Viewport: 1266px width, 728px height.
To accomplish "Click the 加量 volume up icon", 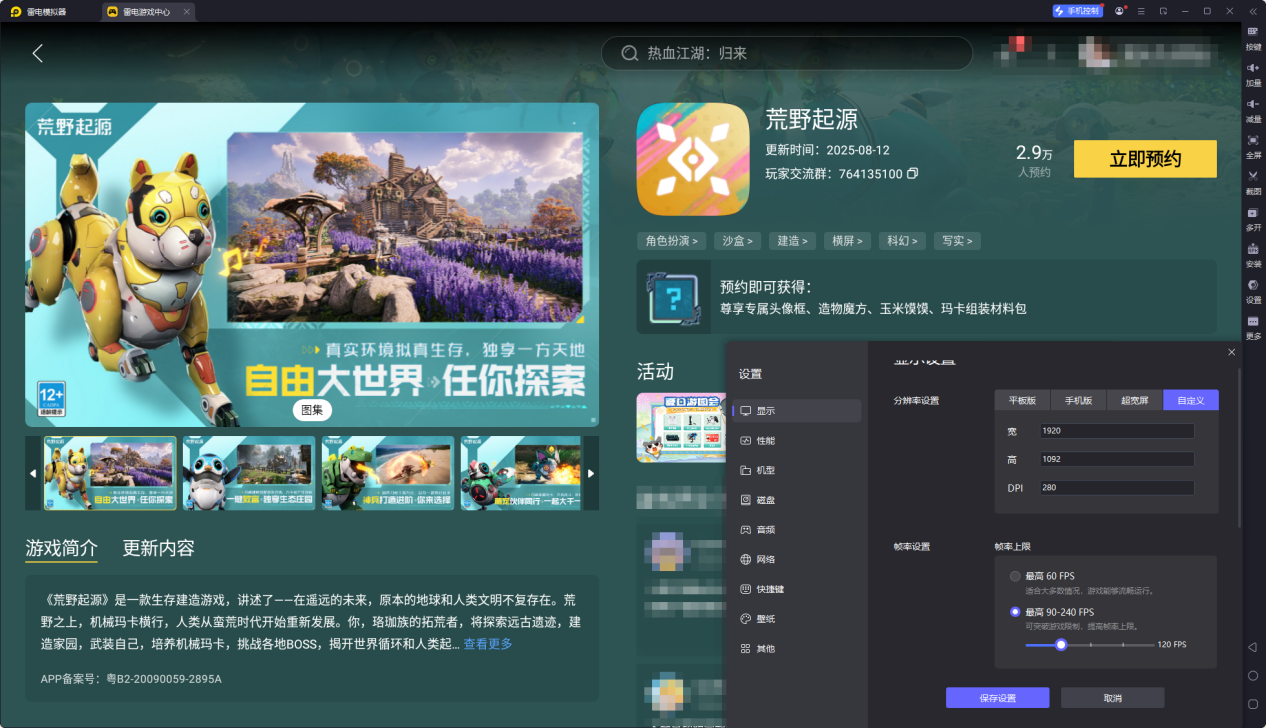I will click(x=1253, y=74).
